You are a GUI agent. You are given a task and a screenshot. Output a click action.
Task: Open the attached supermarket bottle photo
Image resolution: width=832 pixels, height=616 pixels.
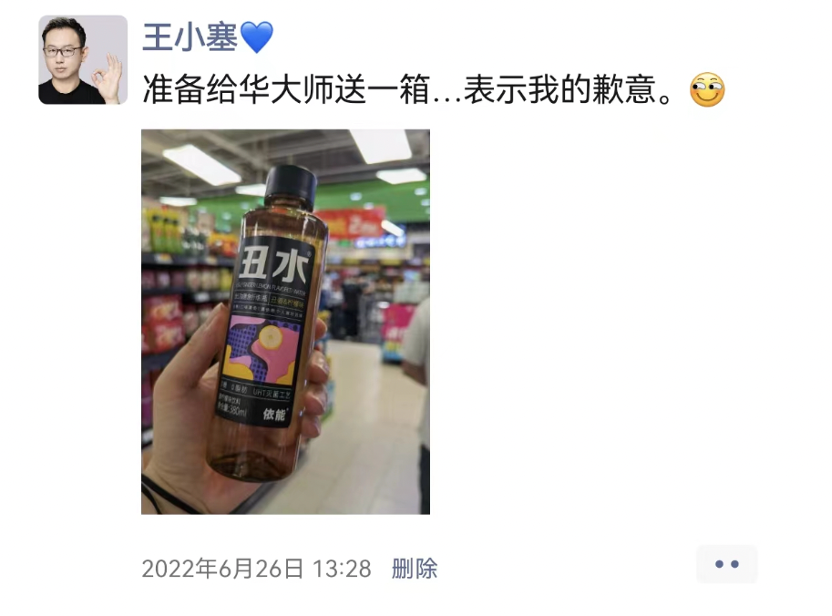285,322
